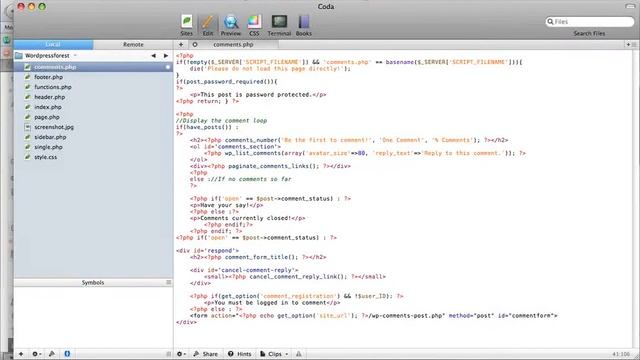
Task: Click the Wordpressforest folder icon
Action: (x=19, y=56)
